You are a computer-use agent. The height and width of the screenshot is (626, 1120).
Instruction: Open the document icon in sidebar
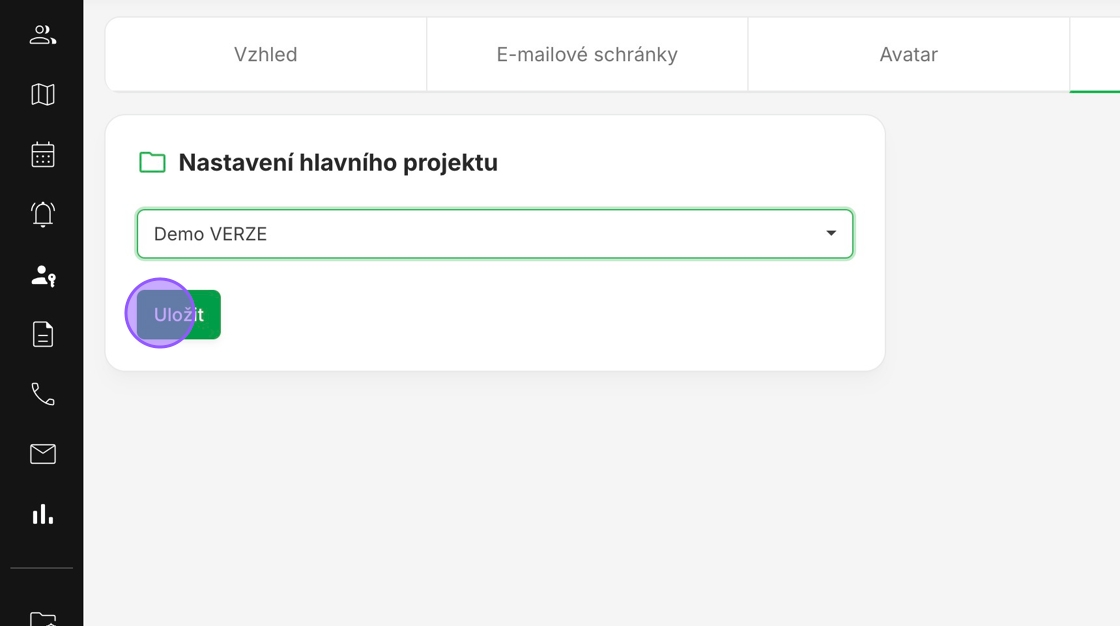pos(42,334)
